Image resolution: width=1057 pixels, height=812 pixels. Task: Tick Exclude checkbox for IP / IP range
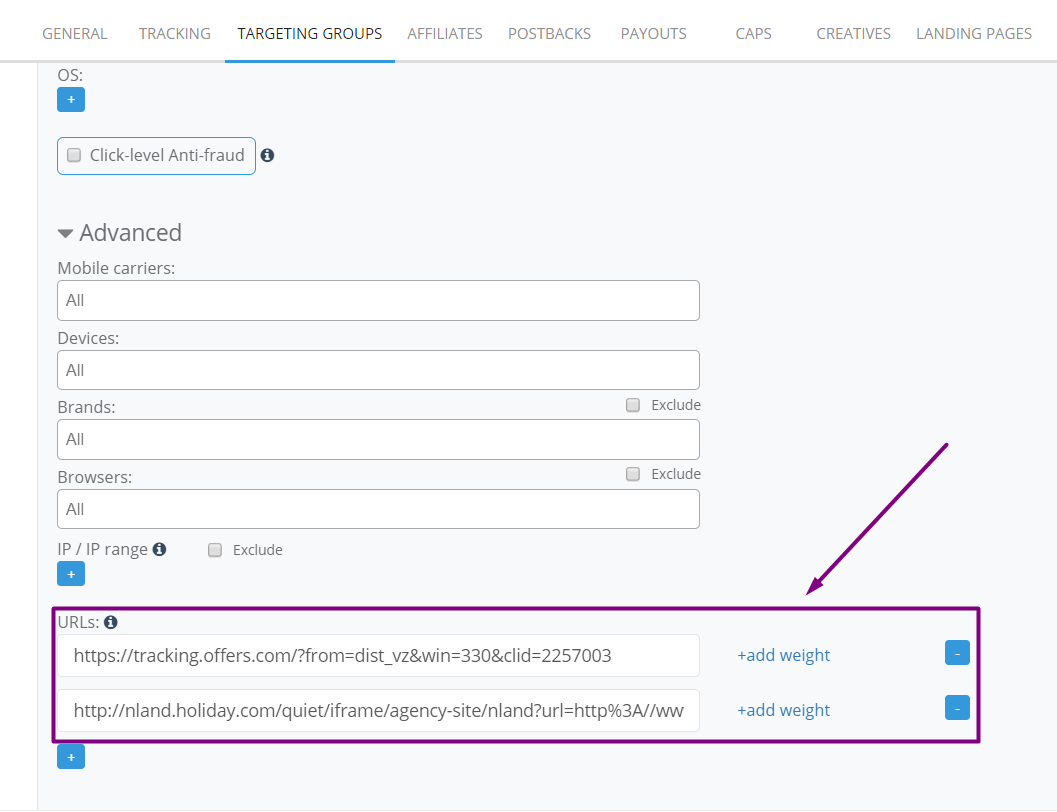tap(214, 550)
